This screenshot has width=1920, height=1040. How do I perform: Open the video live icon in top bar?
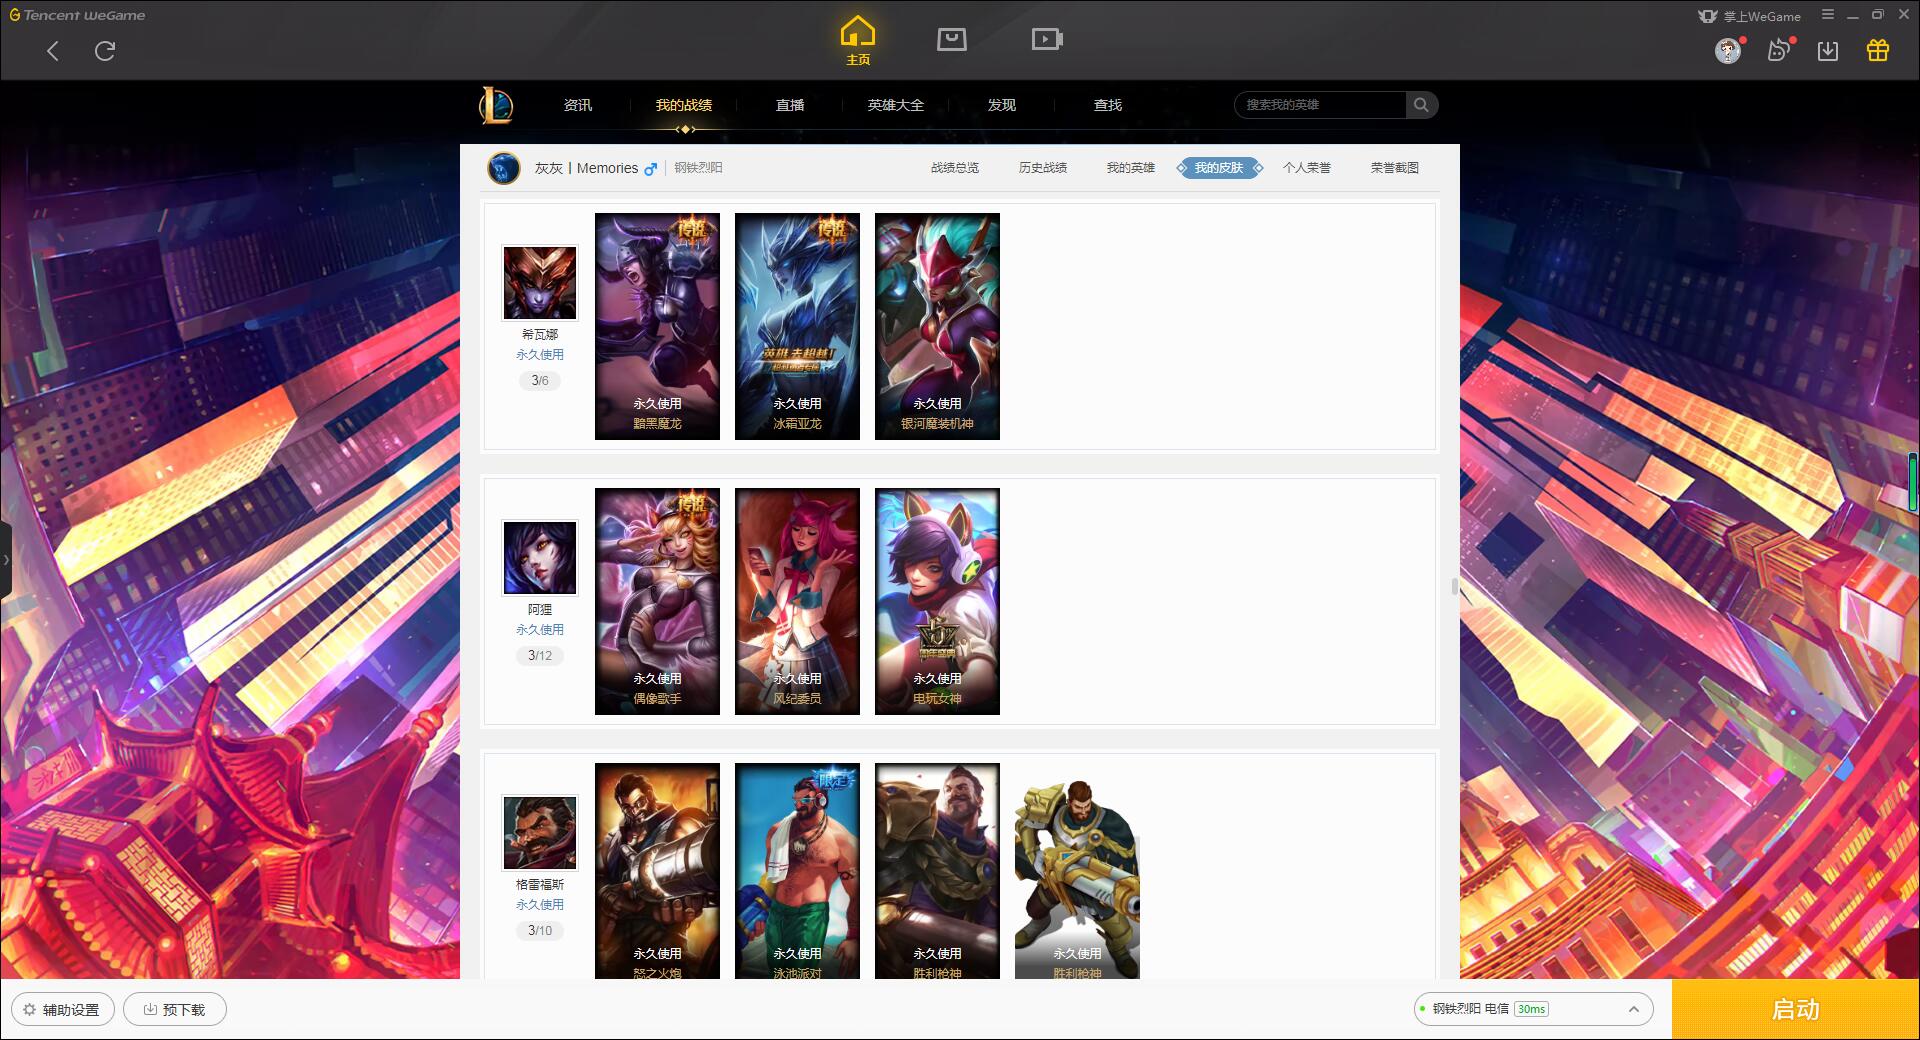click(1047, 39)
